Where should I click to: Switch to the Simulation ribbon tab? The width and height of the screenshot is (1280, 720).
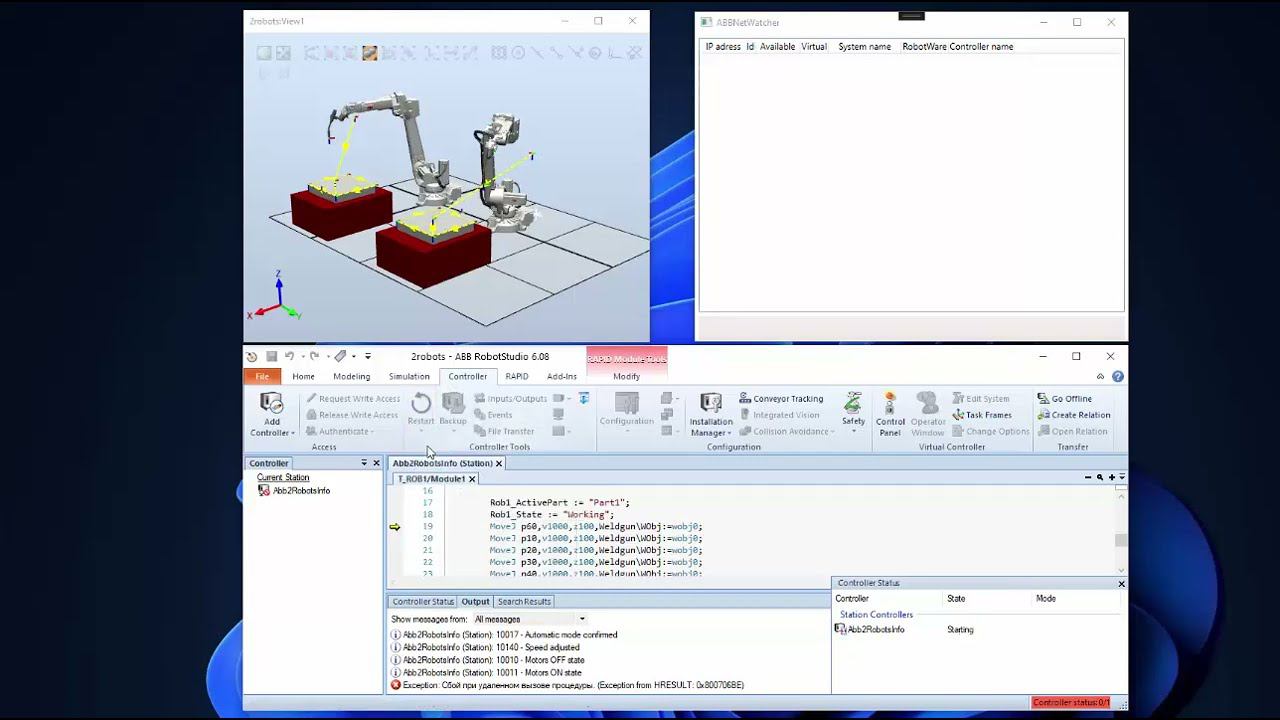click(x=409, y=376)
